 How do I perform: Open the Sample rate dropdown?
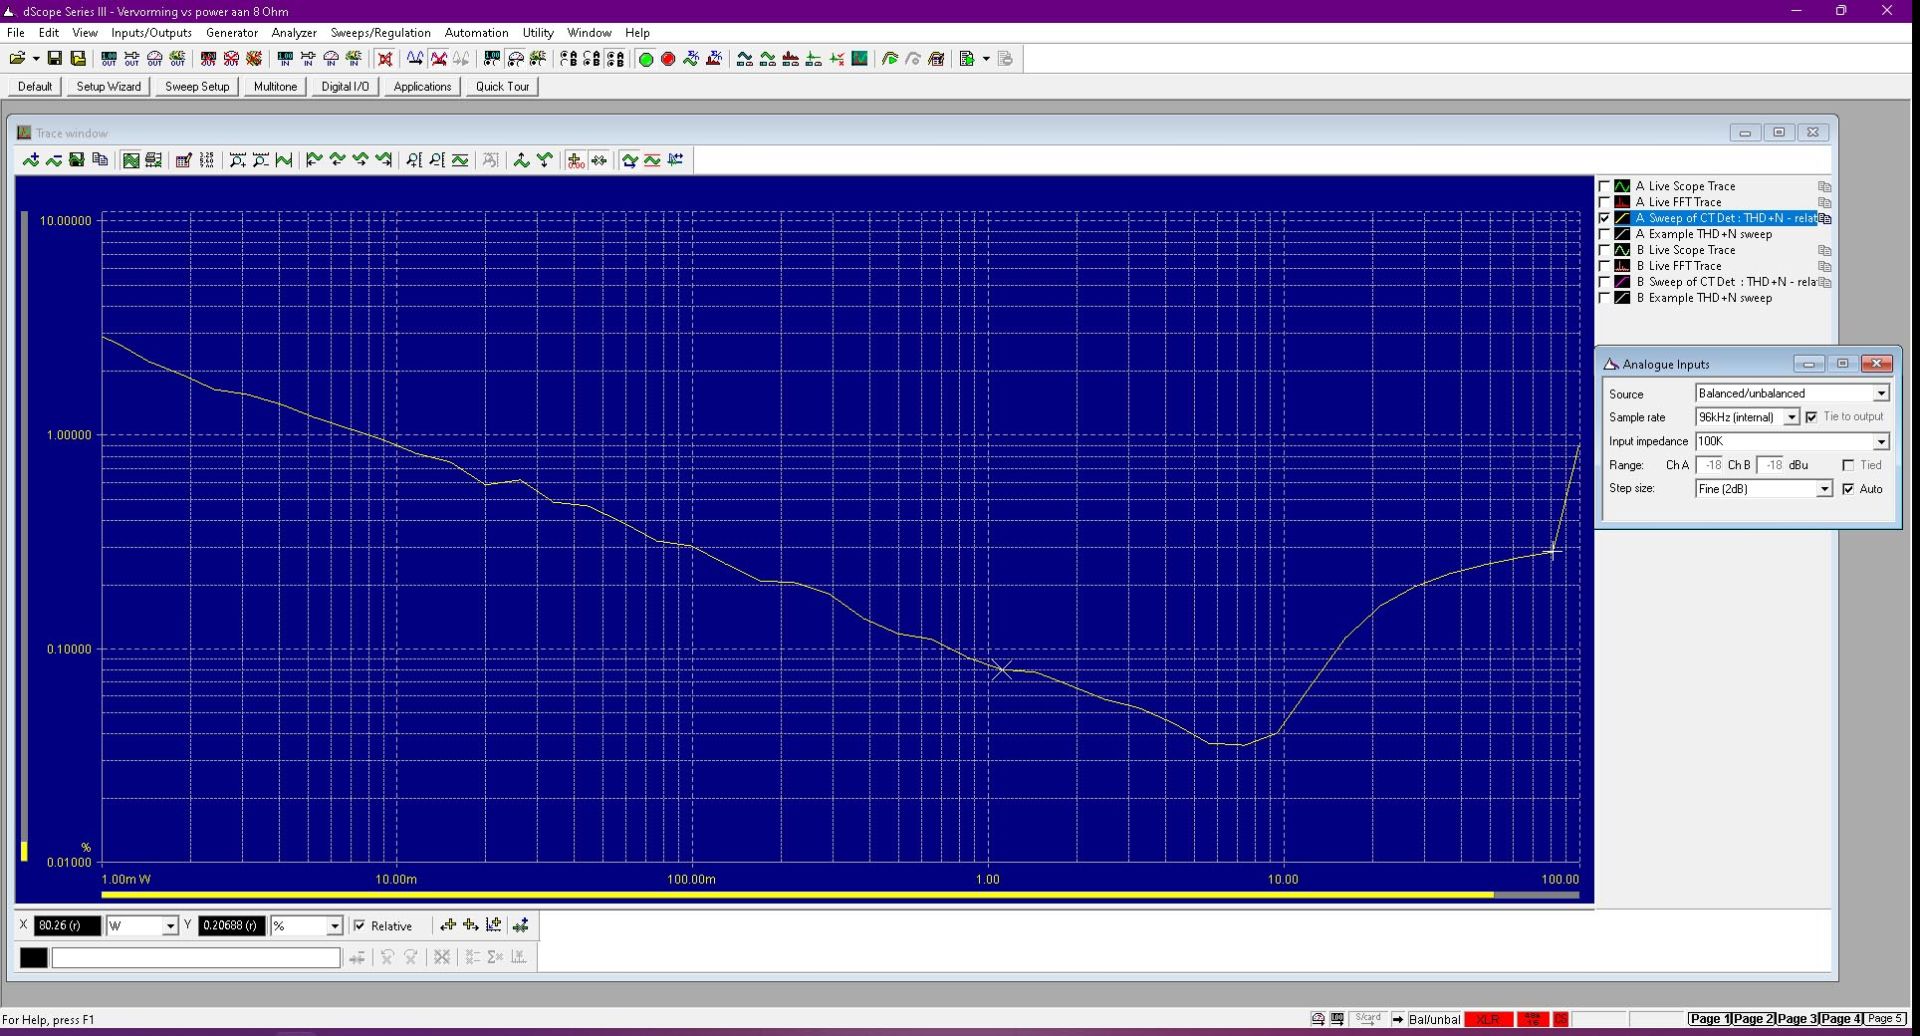[1791, 417]
